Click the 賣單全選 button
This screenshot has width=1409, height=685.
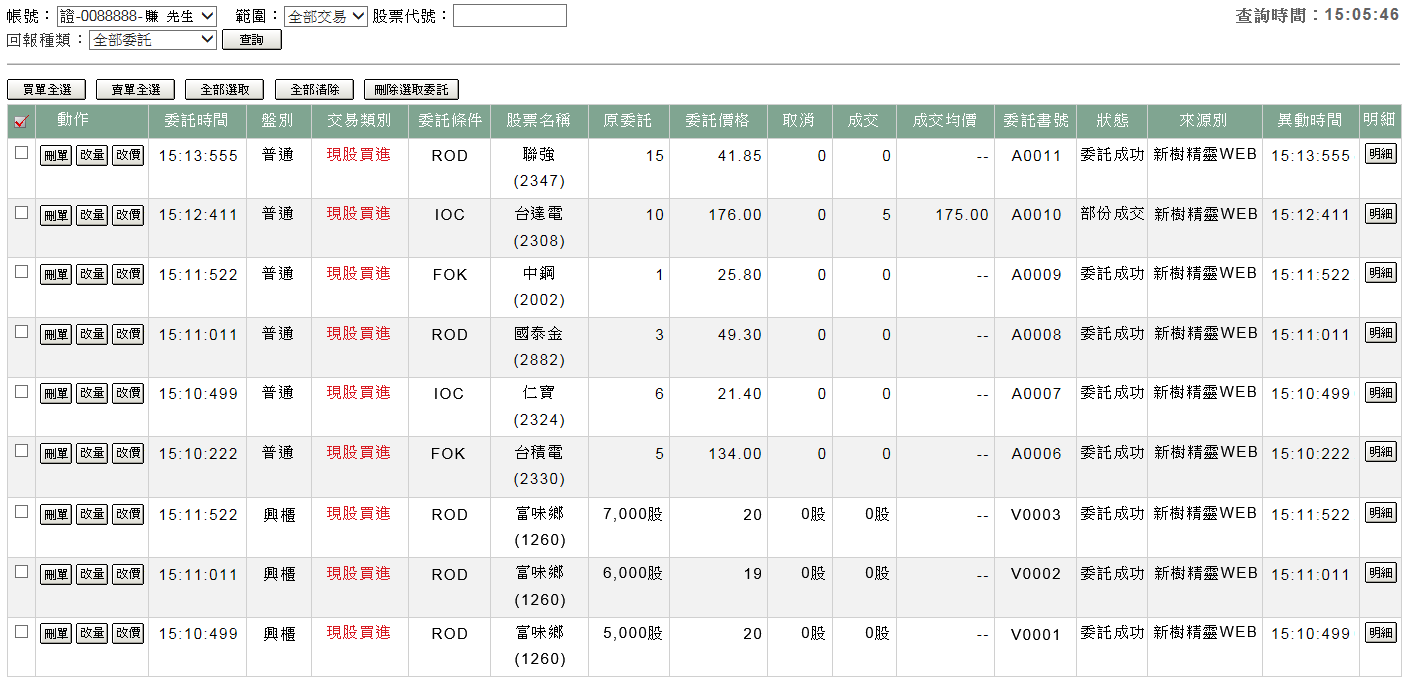pos(135,90)
